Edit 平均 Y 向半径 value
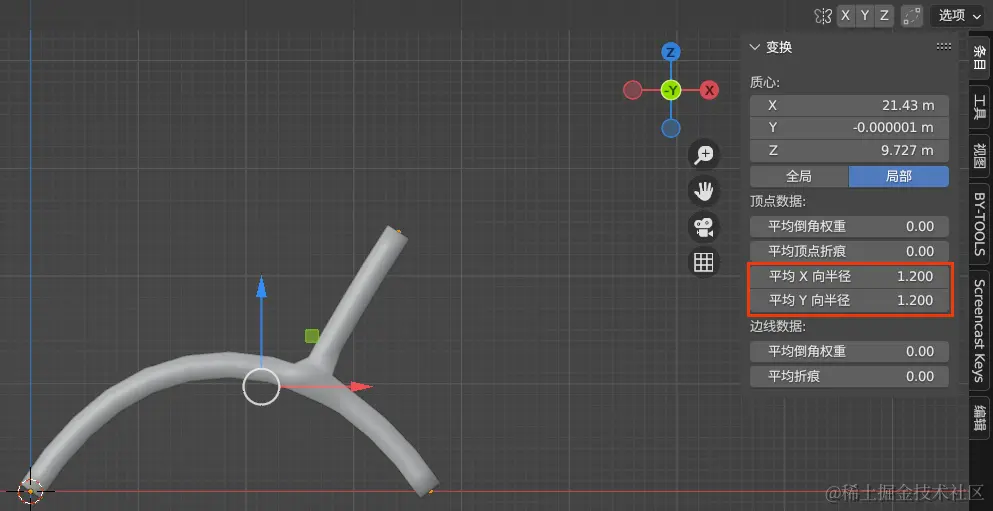This screenshot has height=511, width=993. click(849, 301)
